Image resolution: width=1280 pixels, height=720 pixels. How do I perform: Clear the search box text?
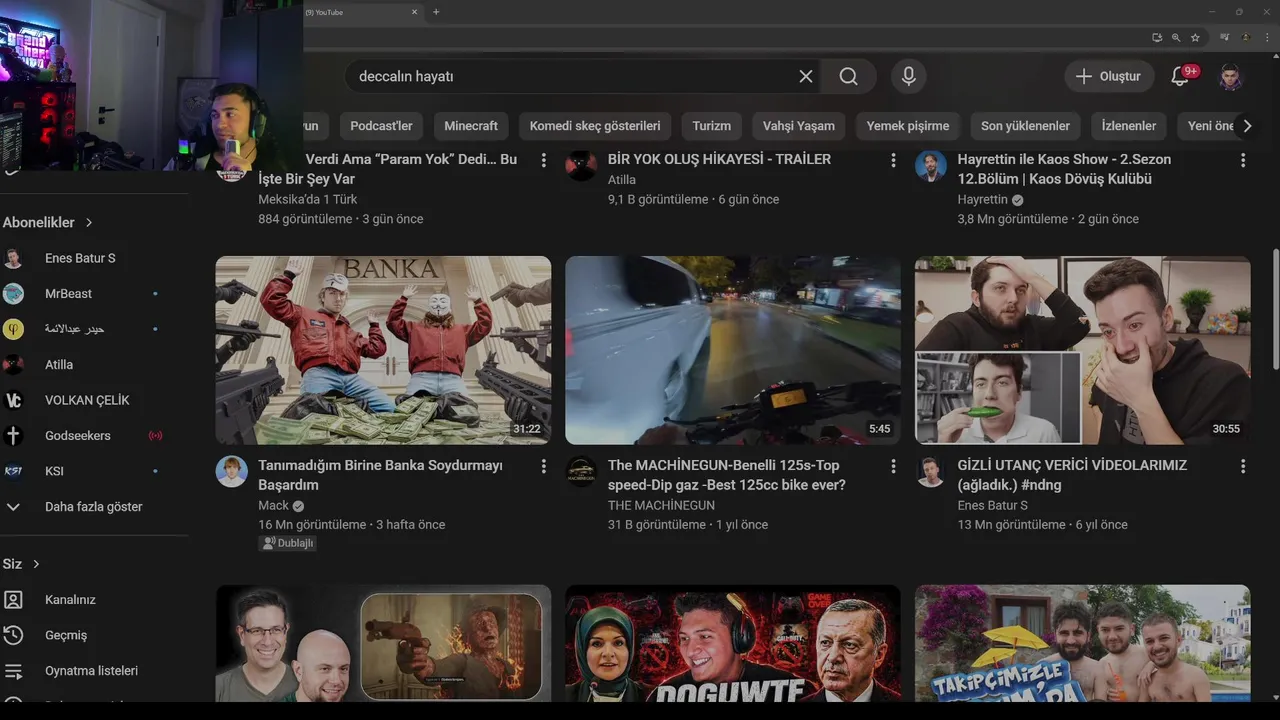806,76
